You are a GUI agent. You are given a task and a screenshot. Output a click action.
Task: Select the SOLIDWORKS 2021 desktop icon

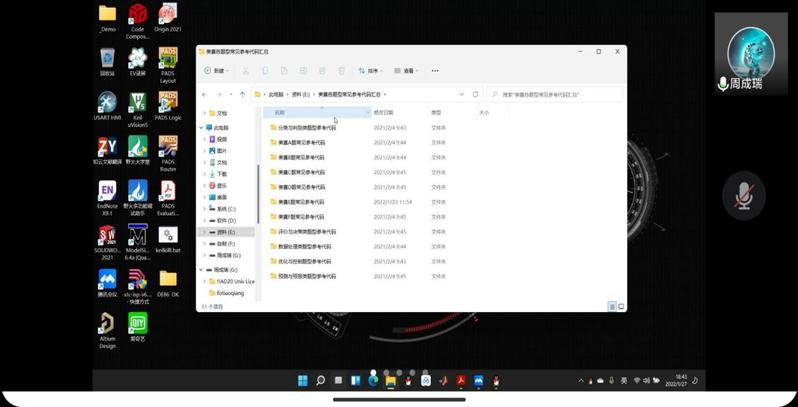(107, 242)
